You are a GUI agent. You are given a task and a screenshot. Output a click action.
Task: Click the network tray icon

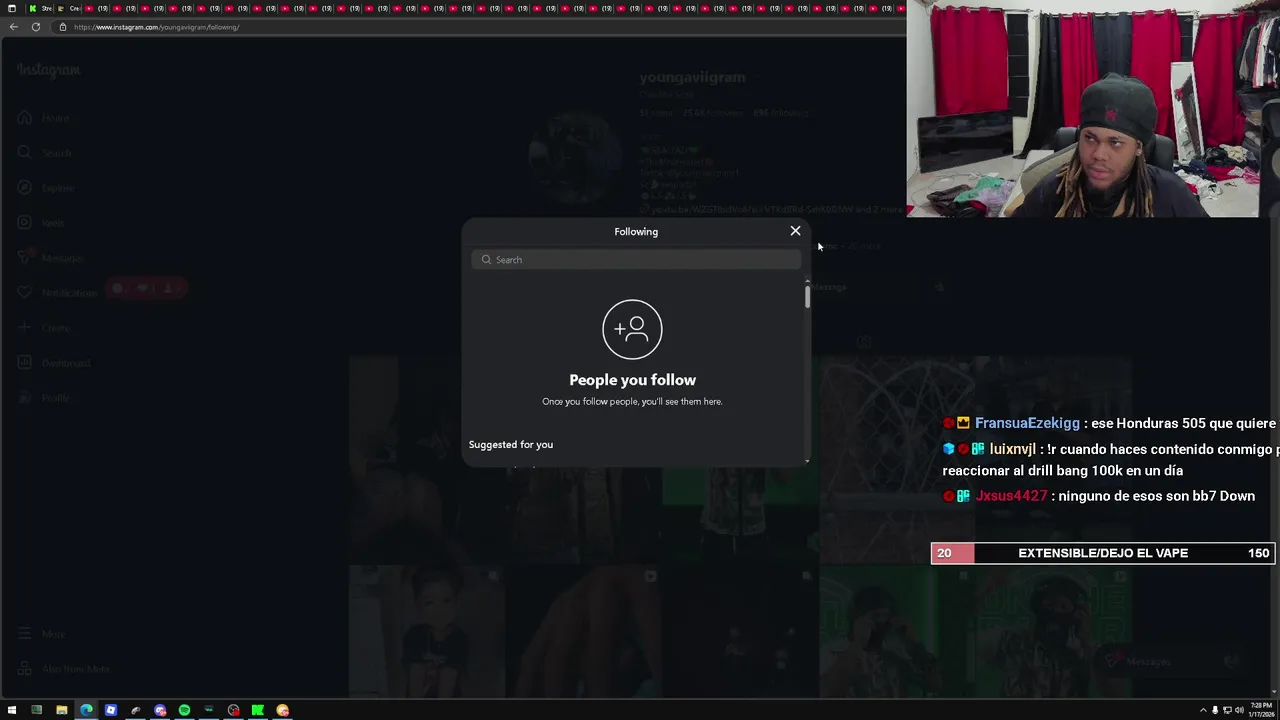pos(1227,710)
